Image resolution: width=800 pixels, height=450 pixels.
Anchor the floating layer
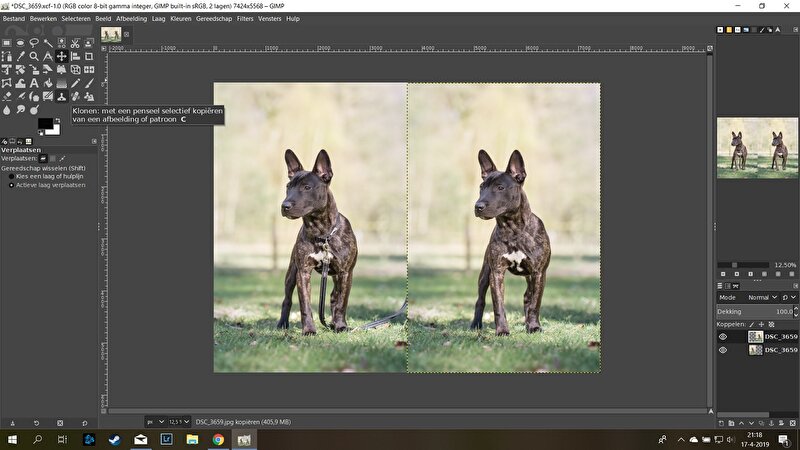pos(771,423)
